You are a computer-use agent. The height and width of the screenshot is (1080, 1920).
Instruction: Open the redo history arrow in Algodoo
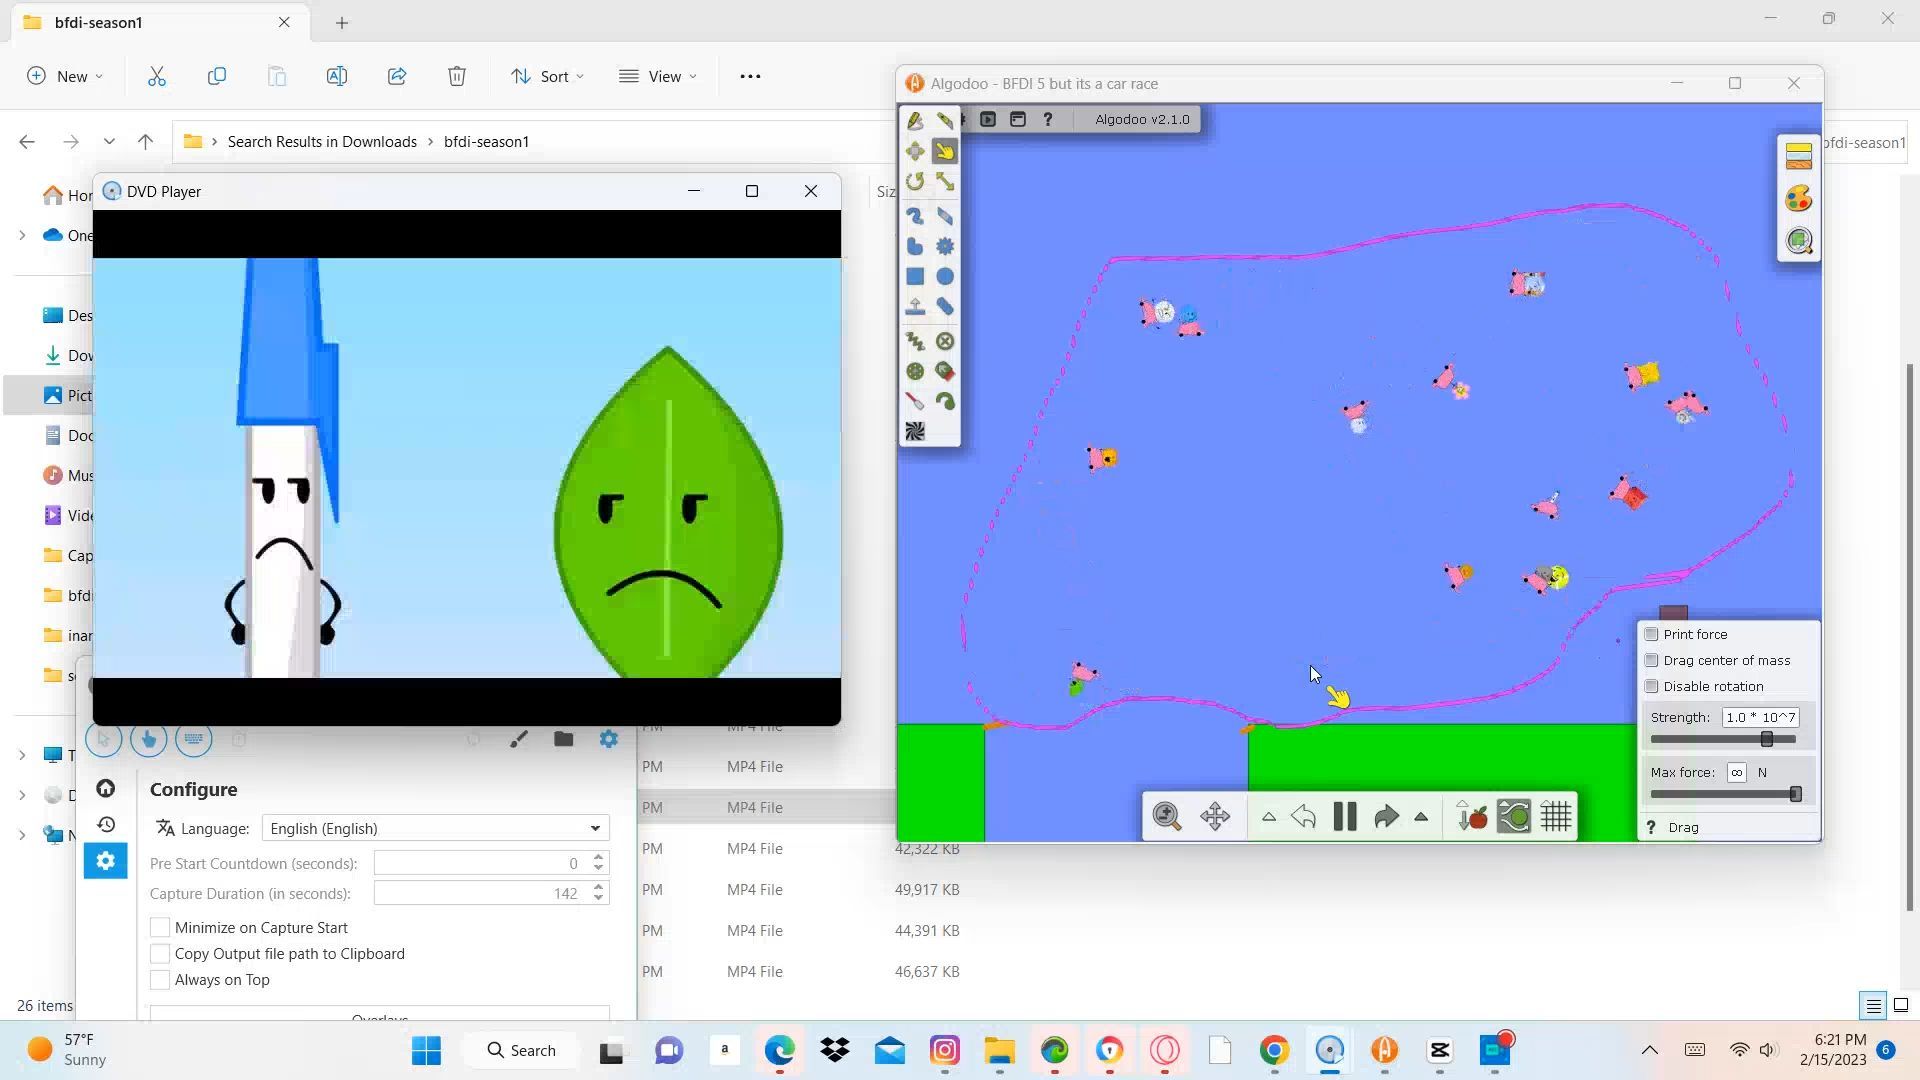[x=1421, y=817]
